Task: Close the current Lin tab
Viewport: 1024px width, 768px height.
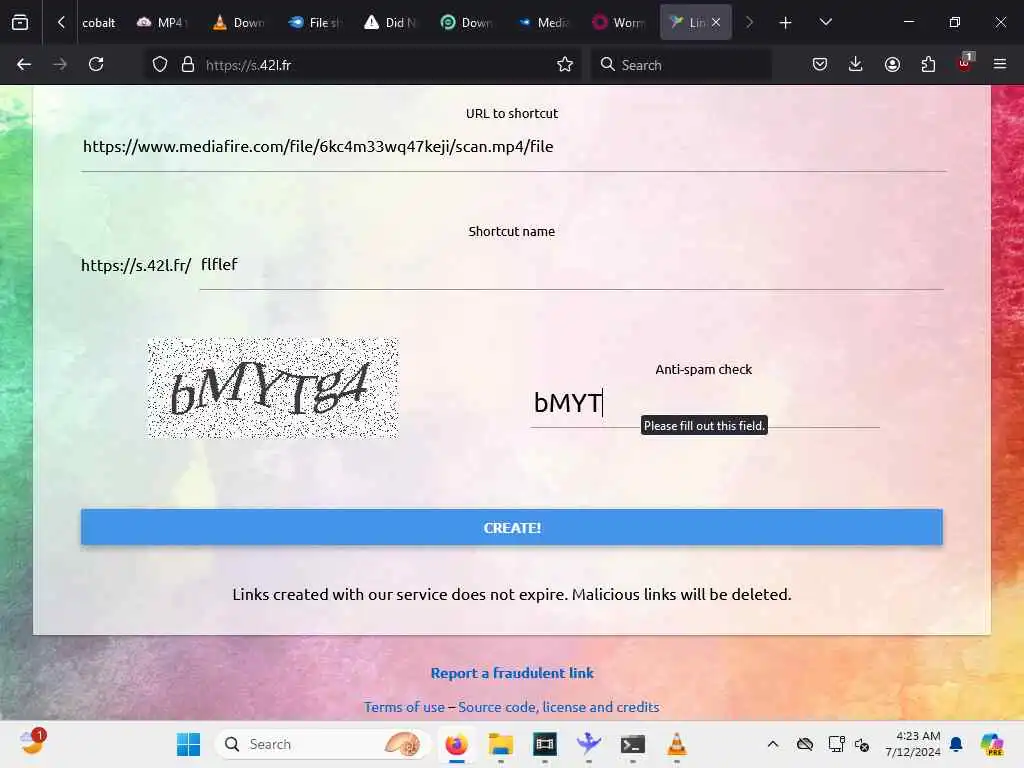Action: pyautogui.click(x=716, y=22)
